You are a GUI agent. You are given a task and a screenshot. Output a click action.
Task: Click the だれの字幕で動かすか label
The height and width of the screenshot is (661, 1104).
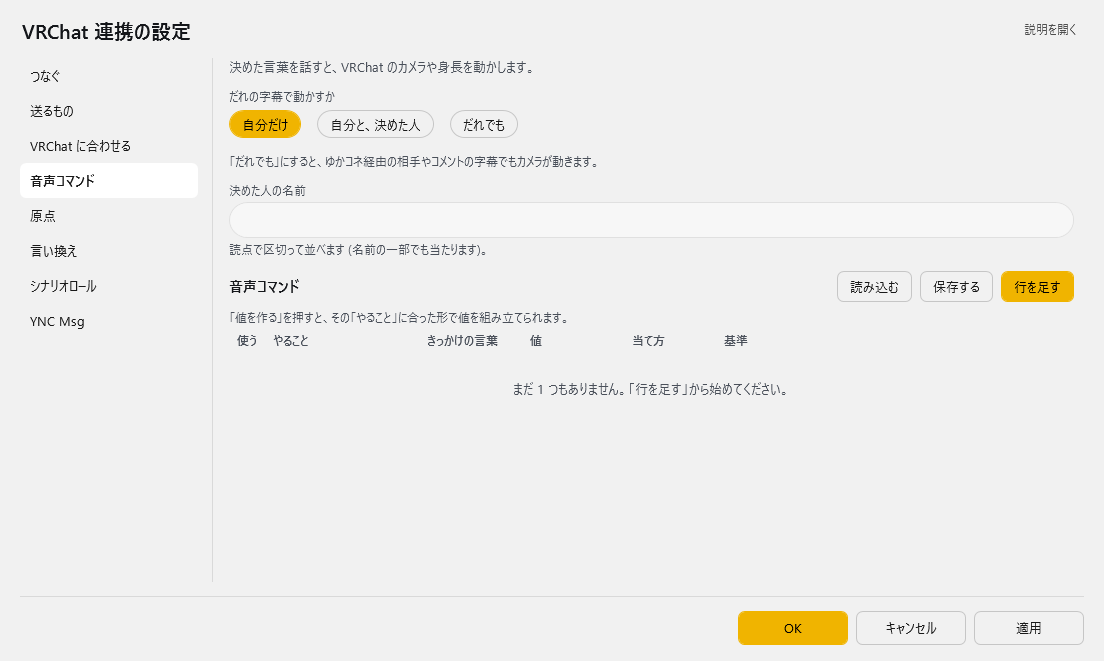pyautogui.click(x=282, y=97)
